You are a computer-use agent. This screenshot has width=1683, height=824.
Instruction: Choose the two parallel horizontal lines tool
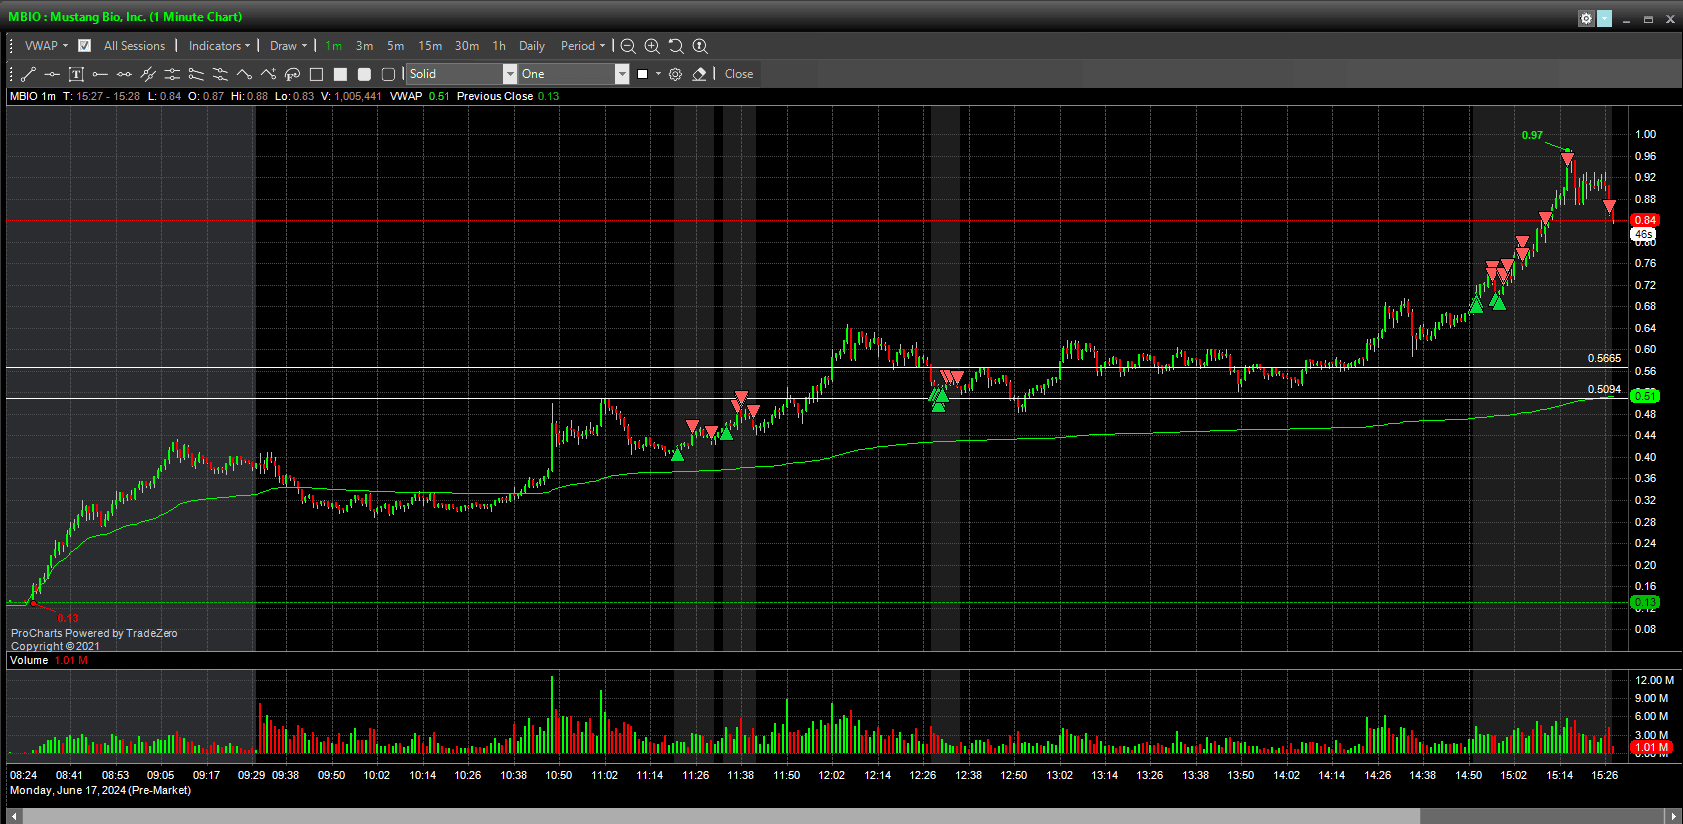coord(172,74)
